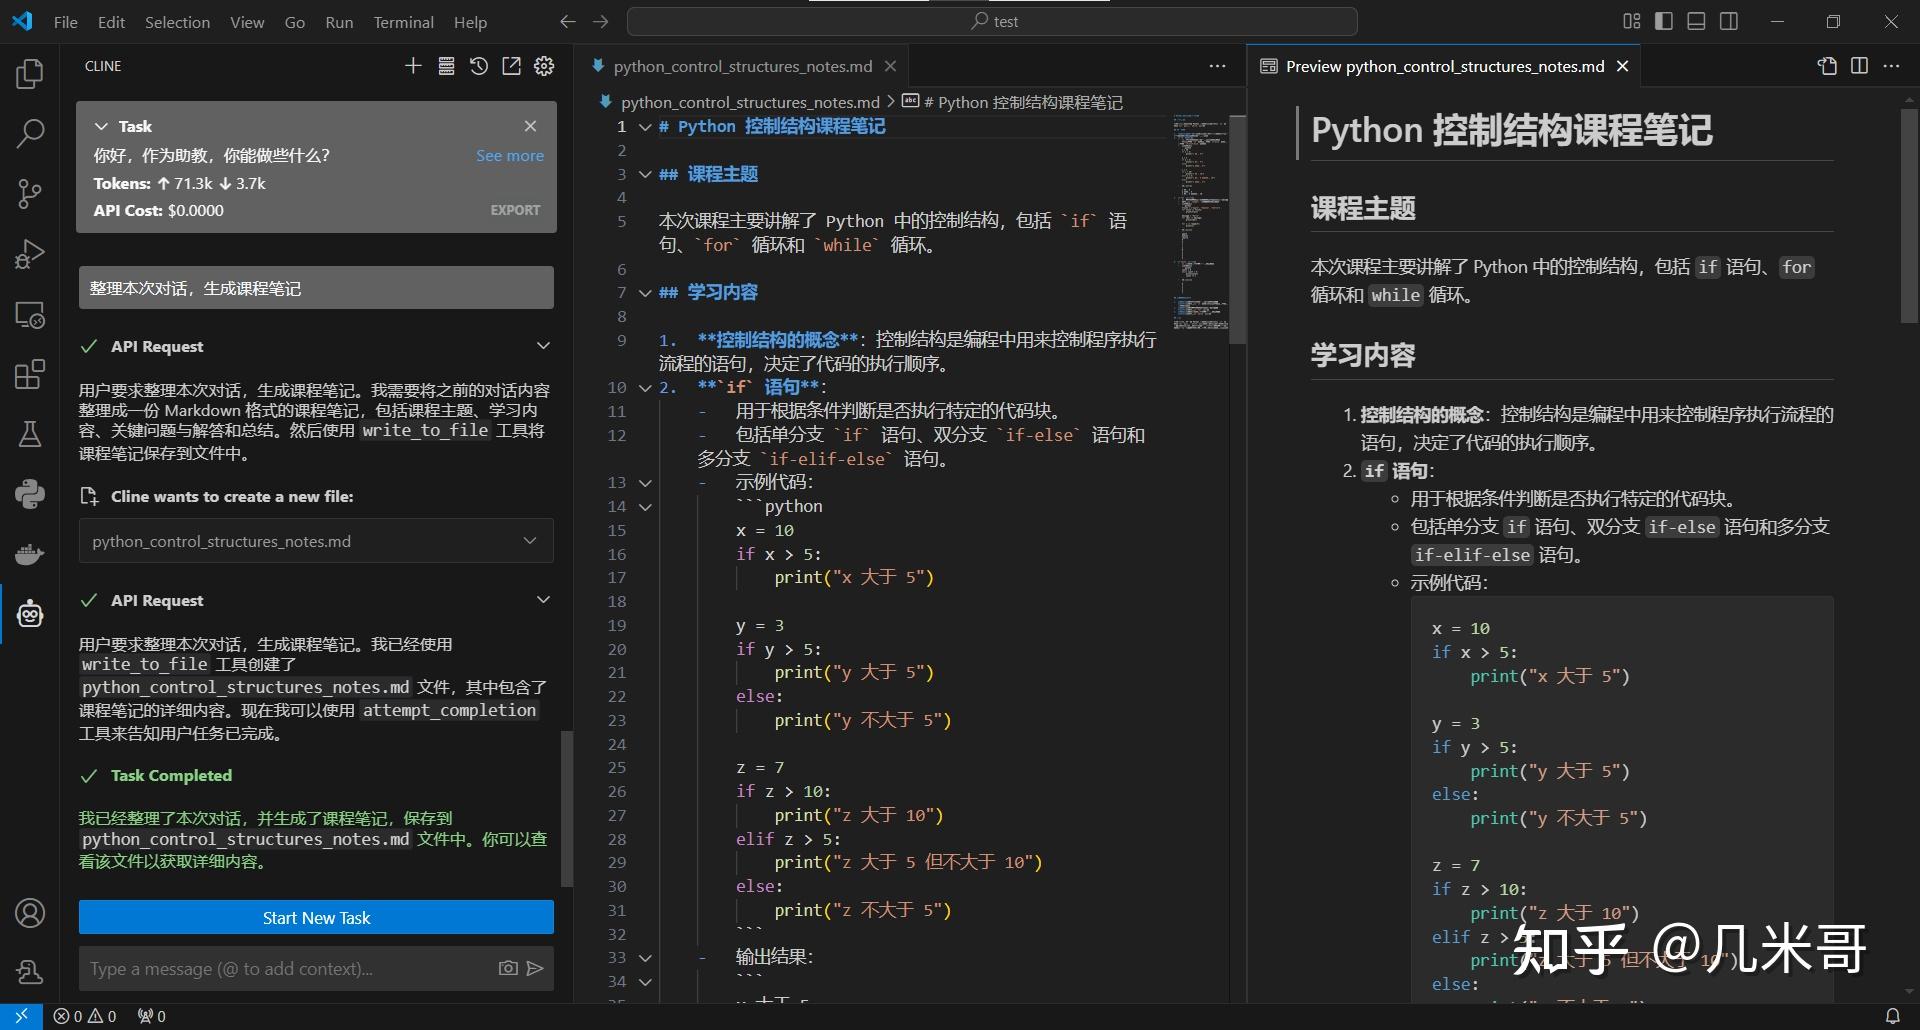Open MCP Servers in Cline toolbar
This screenshot has width=1920, height=1030.
[x=447, y=66]
